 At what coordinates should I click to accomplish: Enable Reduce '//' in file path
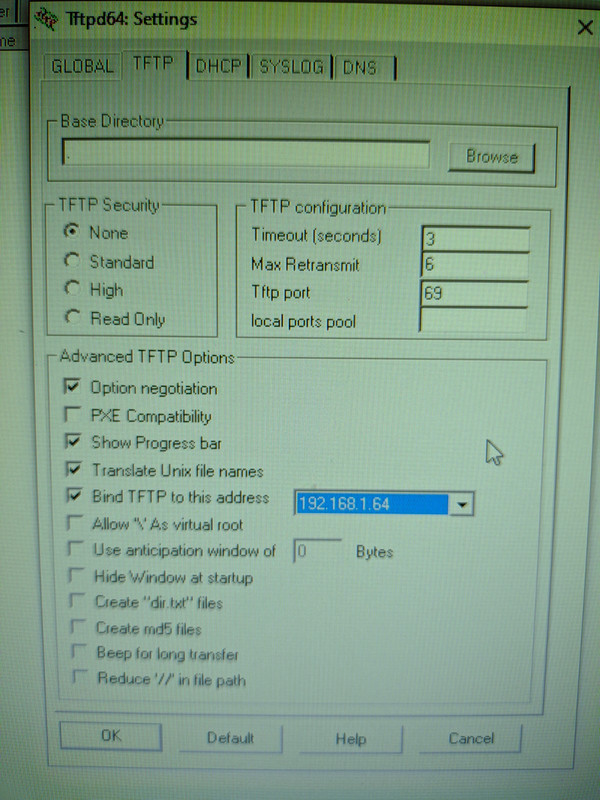pos(80,677)
